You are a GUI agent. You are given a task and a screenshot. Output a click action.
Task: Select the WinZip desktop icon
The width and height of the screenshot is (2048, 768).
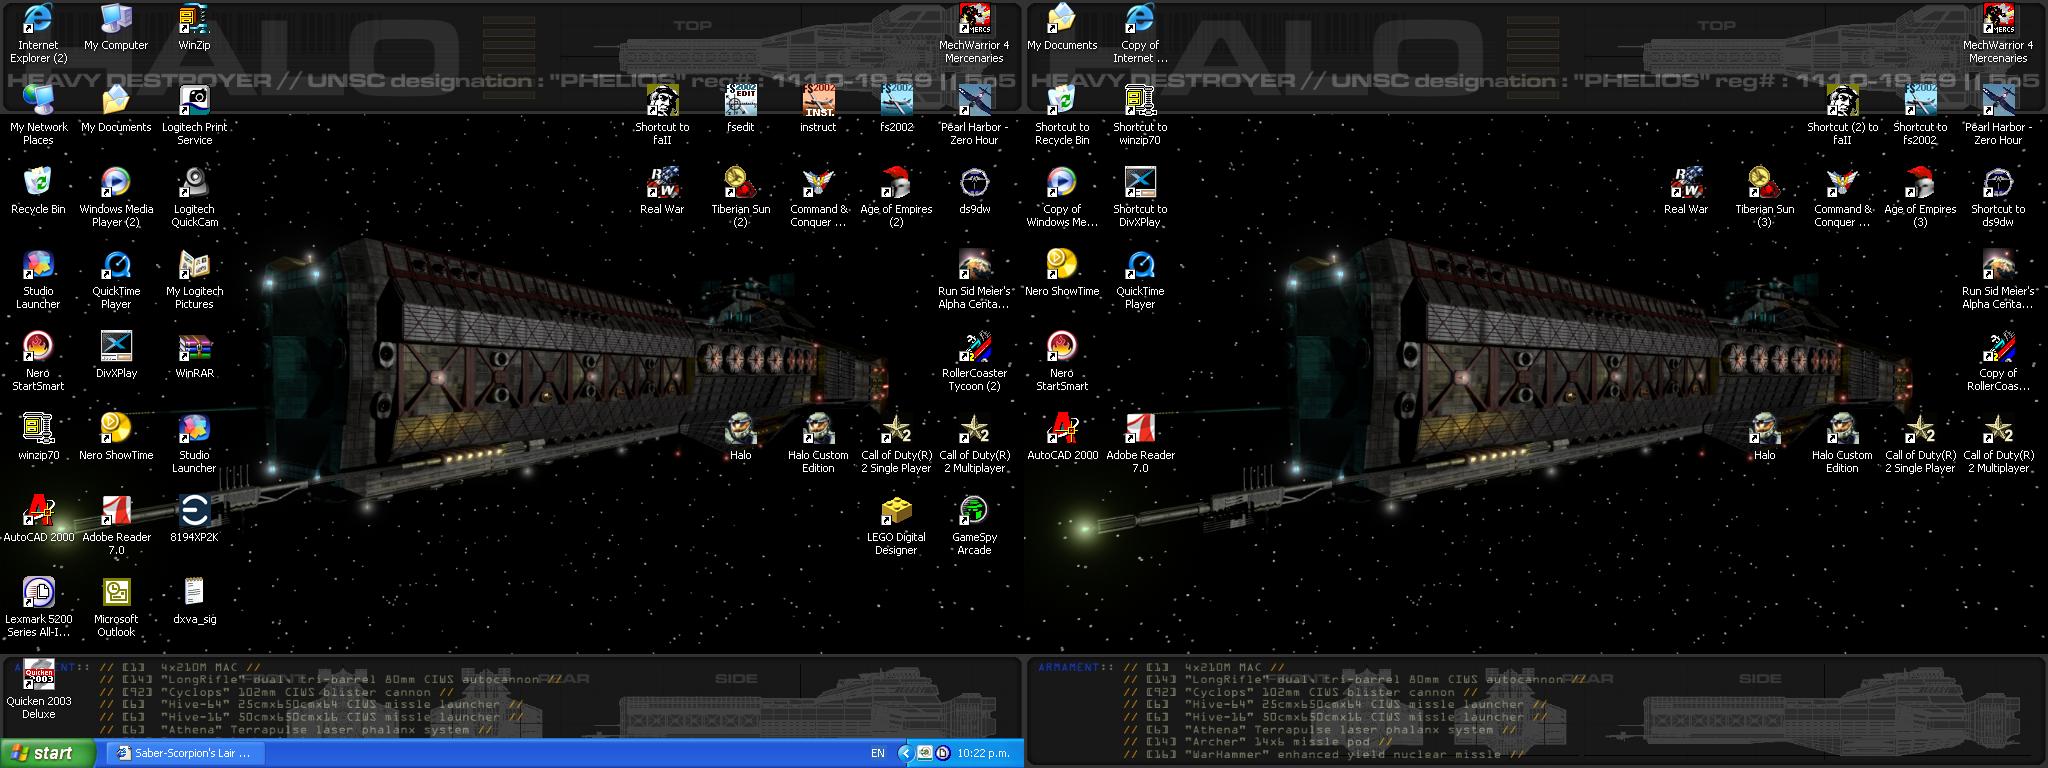tap(194, 27)
